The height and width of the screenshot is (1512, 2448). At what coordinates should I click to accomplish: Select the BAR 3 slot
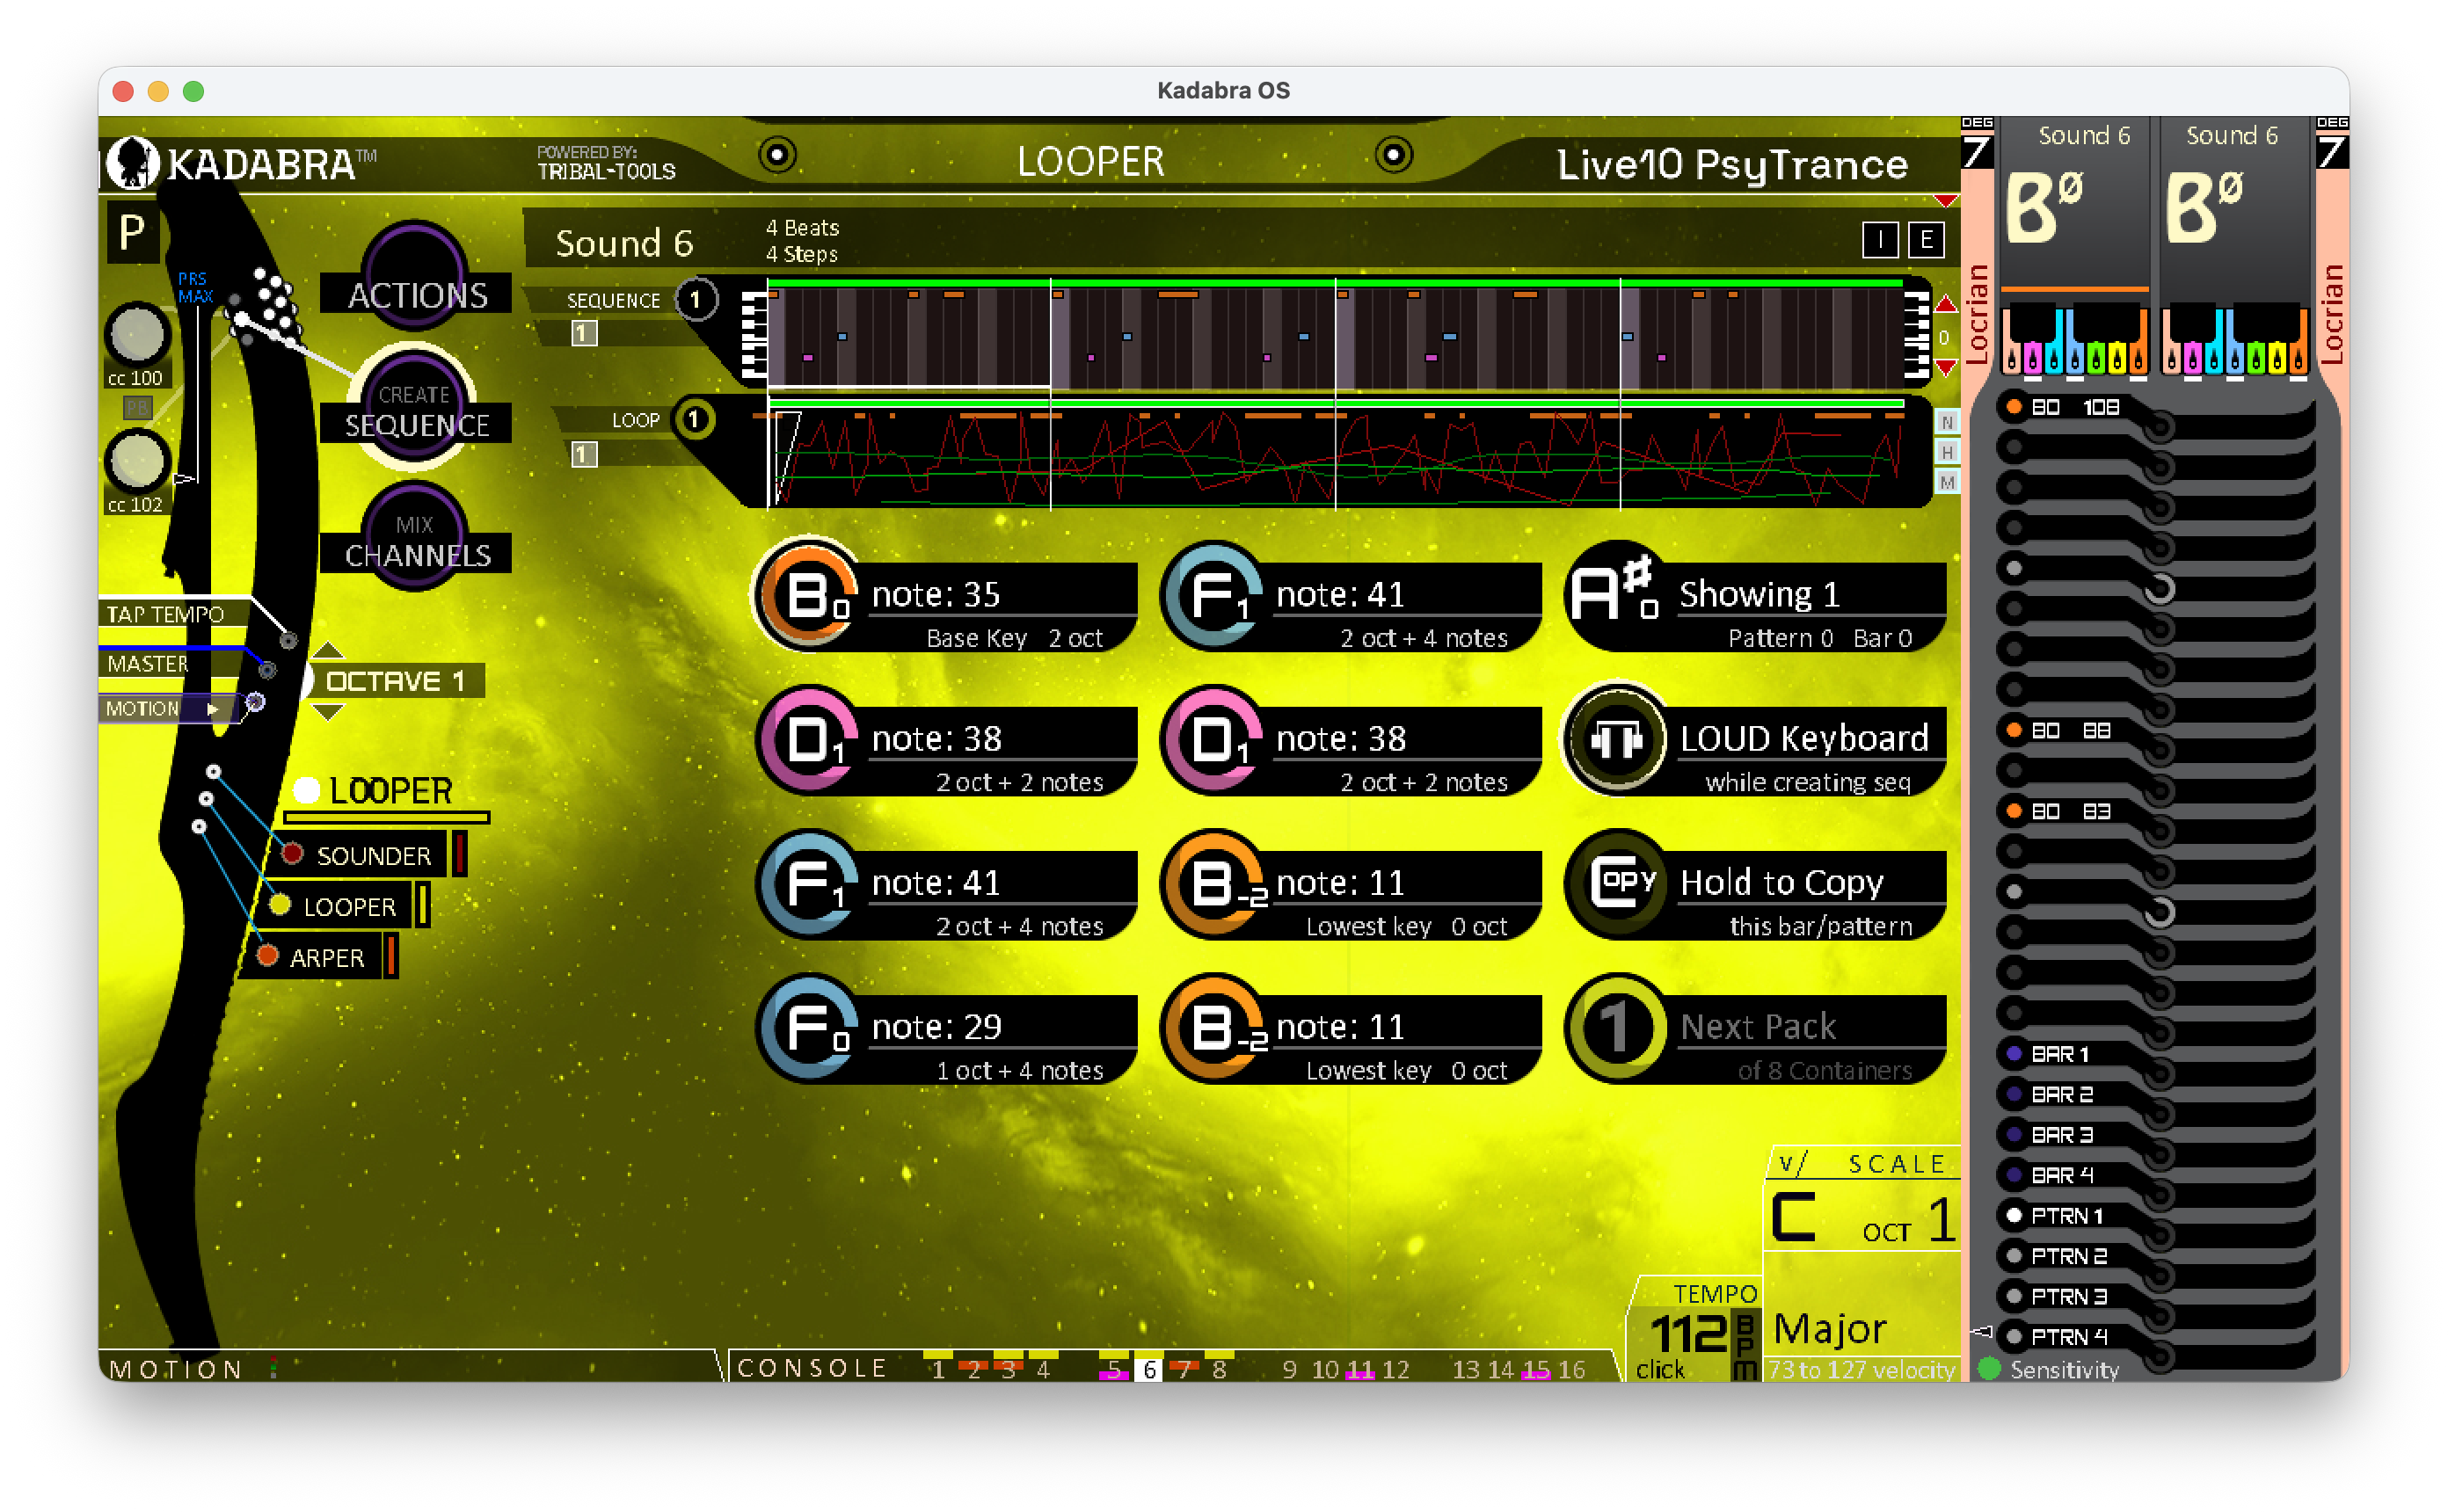(2060, 1134)
